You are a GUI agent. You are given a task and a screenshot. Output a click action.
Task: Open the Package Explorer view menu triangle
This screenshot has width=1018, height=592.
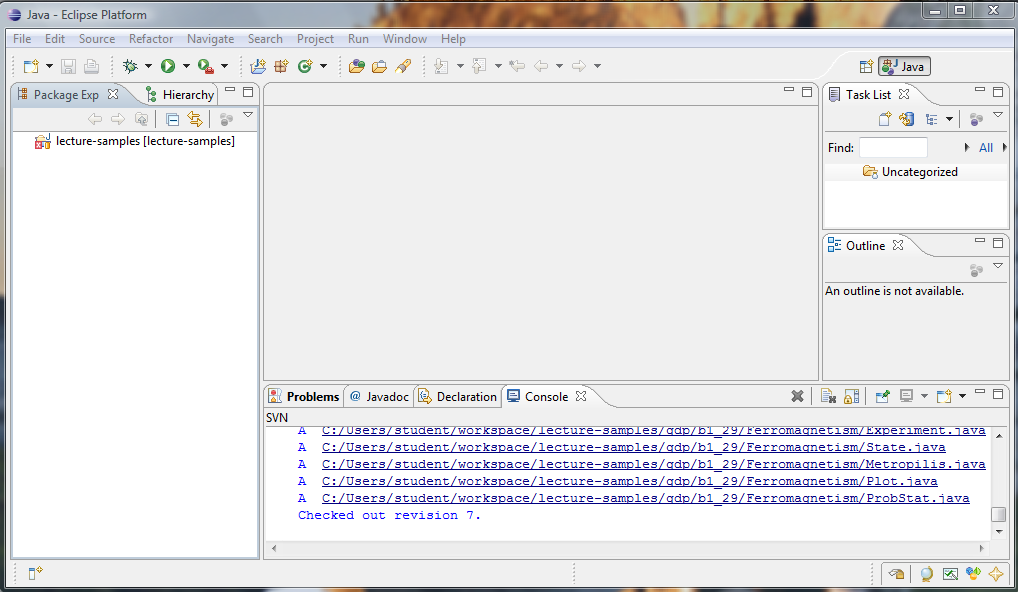coord(247,115)
